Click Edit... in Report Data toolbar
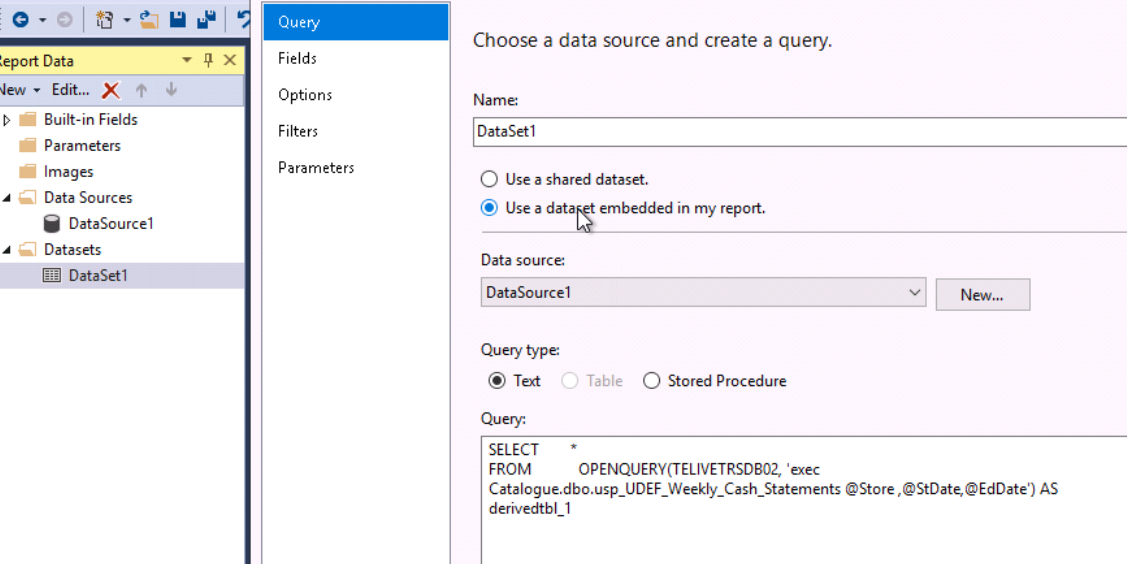Viewport: 1127px width, 564px height. [x=70, y=90]
